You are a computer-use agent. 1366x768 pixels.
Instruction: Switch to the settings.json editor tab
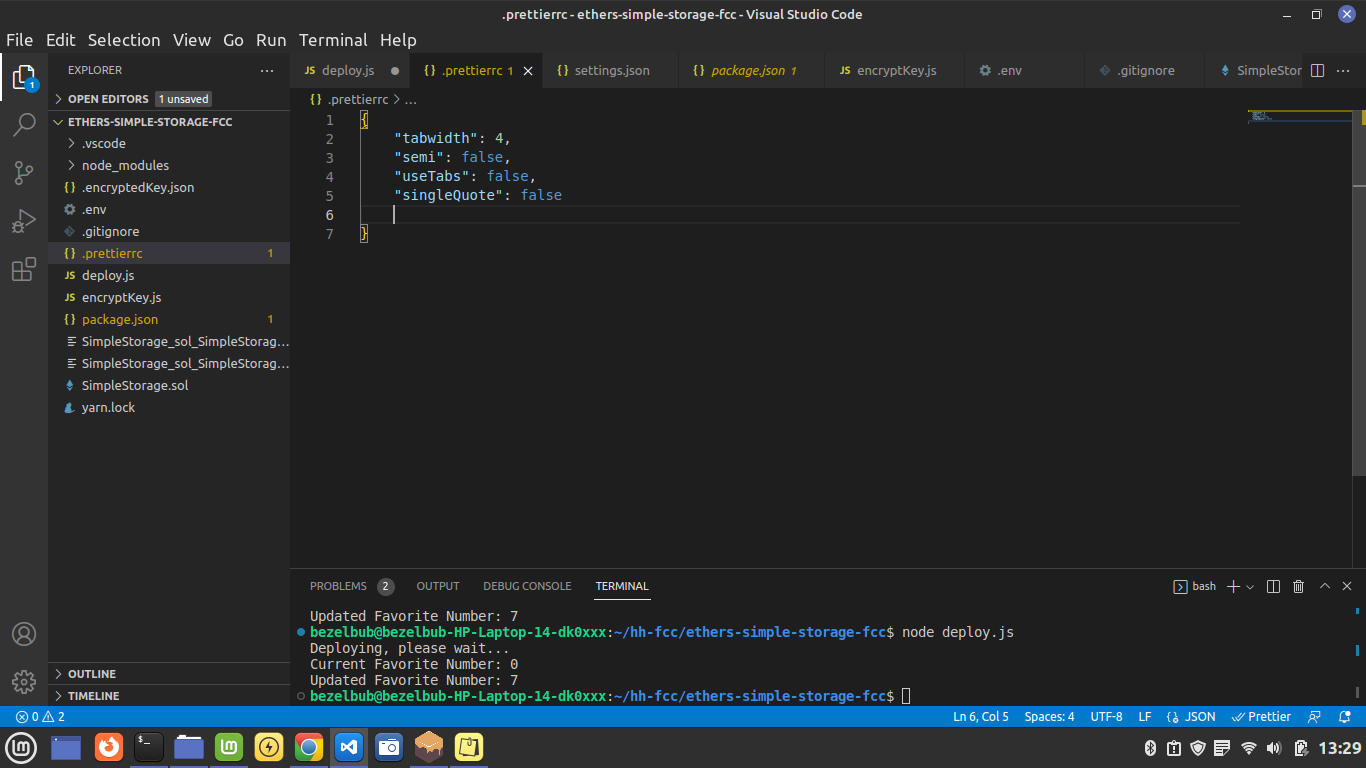609,71
